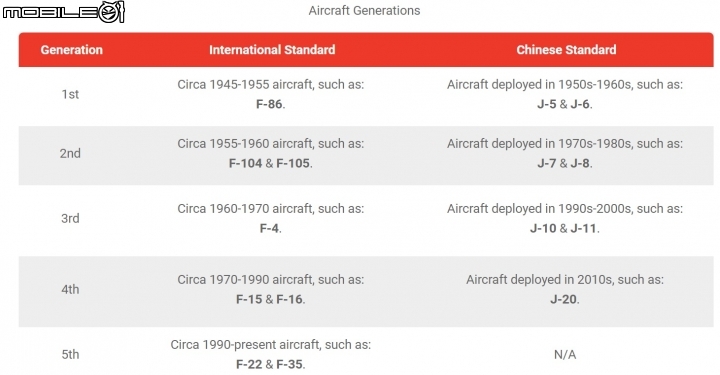The height and width of the screenshot is (375, 720).
Task: Click the bold F-22 aircraft name
Action: [x=249, y=365]
